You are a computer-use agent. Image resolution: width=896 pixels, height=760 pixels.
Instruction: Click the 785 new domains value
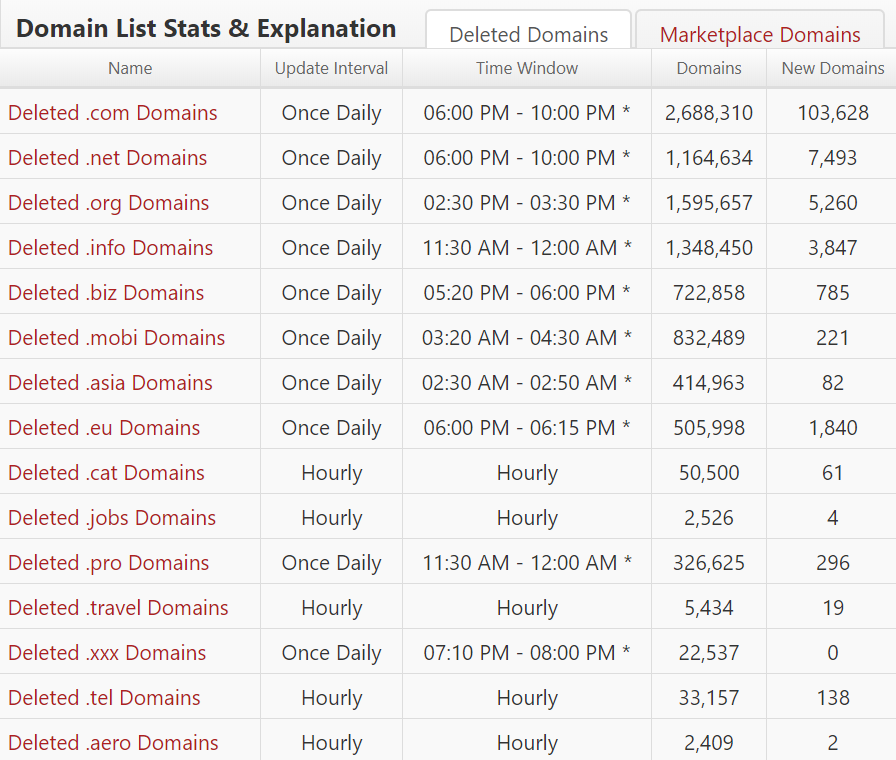pos(833,293)
